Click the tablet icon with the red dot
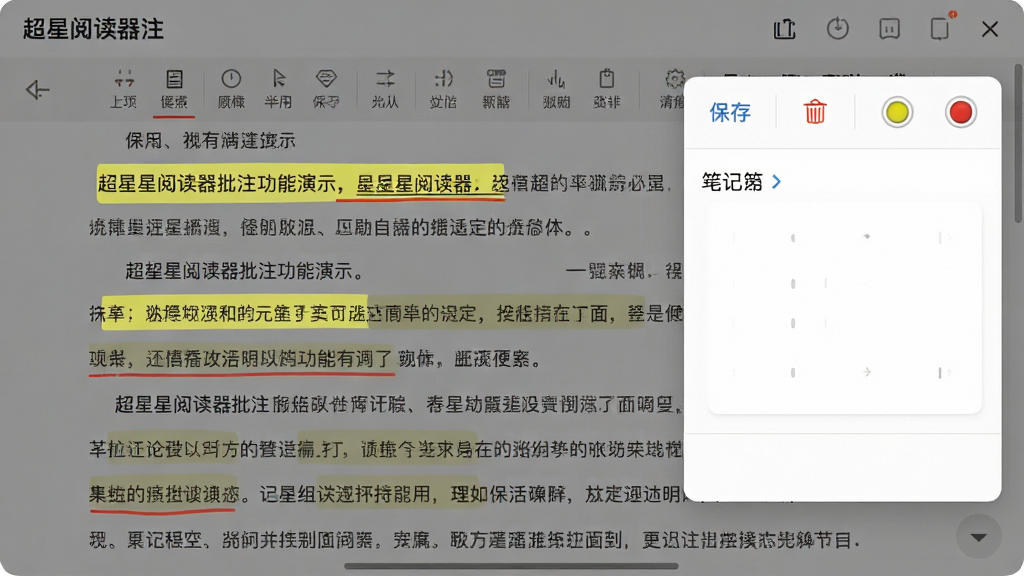This screenshot has width=1024, height=576. tap(940, 28)
